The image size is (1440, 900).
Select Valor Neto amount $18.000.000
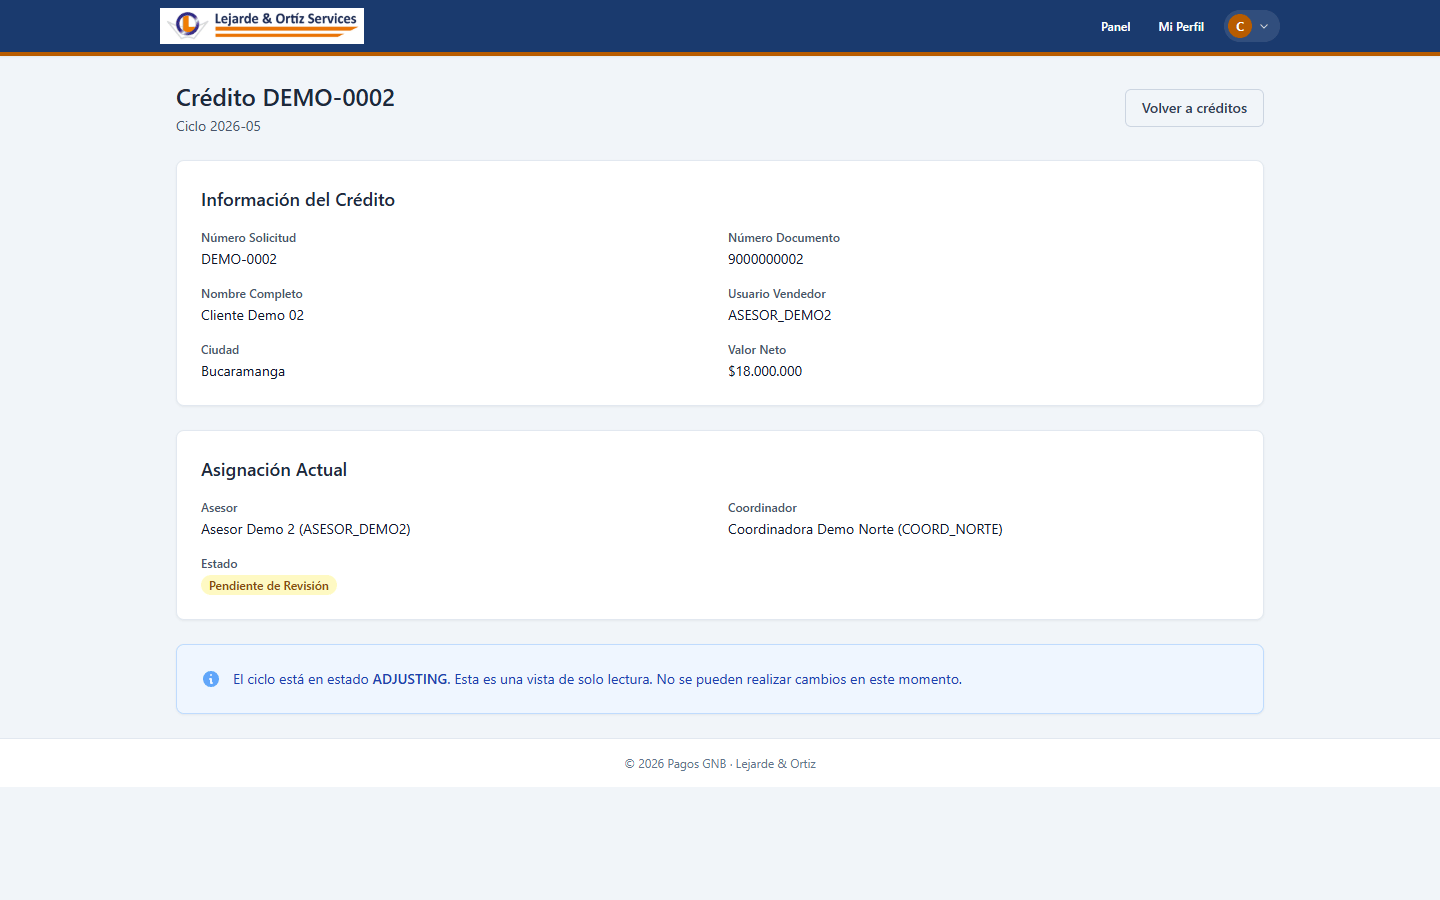point(765,371)
